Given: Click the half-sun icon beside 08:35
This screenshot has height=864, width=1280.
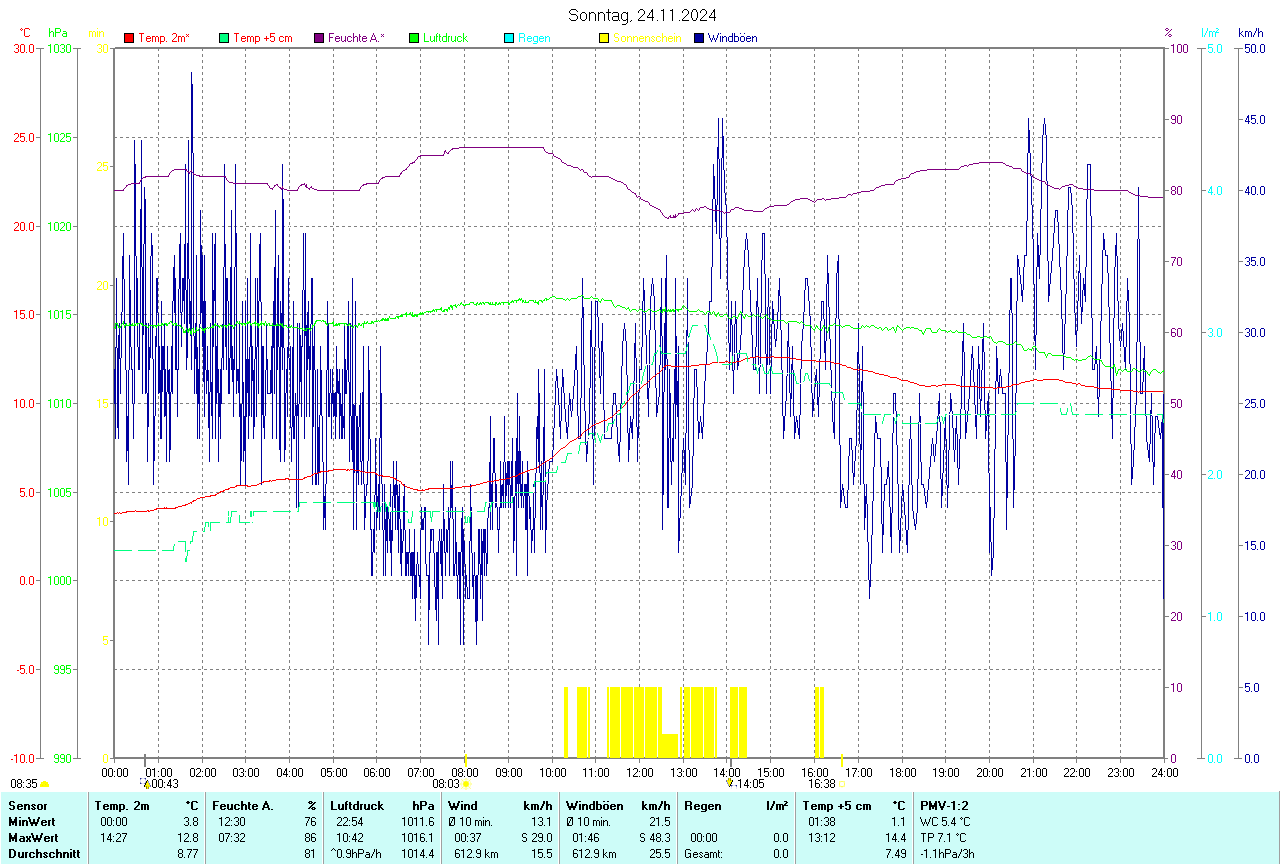Looking at the screenshot, I should pyautogui.click(x=44, y=785).
